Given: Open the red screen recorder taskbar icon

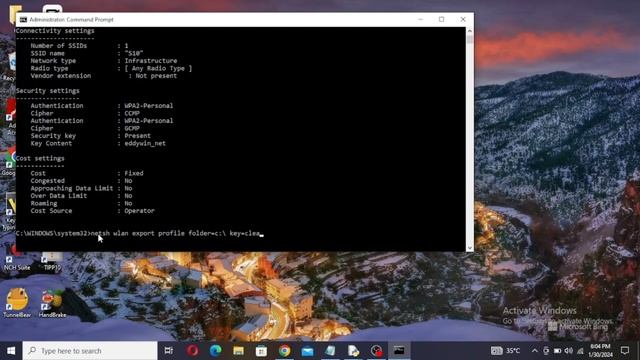Looking at the screenshot, I should [376, 351].
